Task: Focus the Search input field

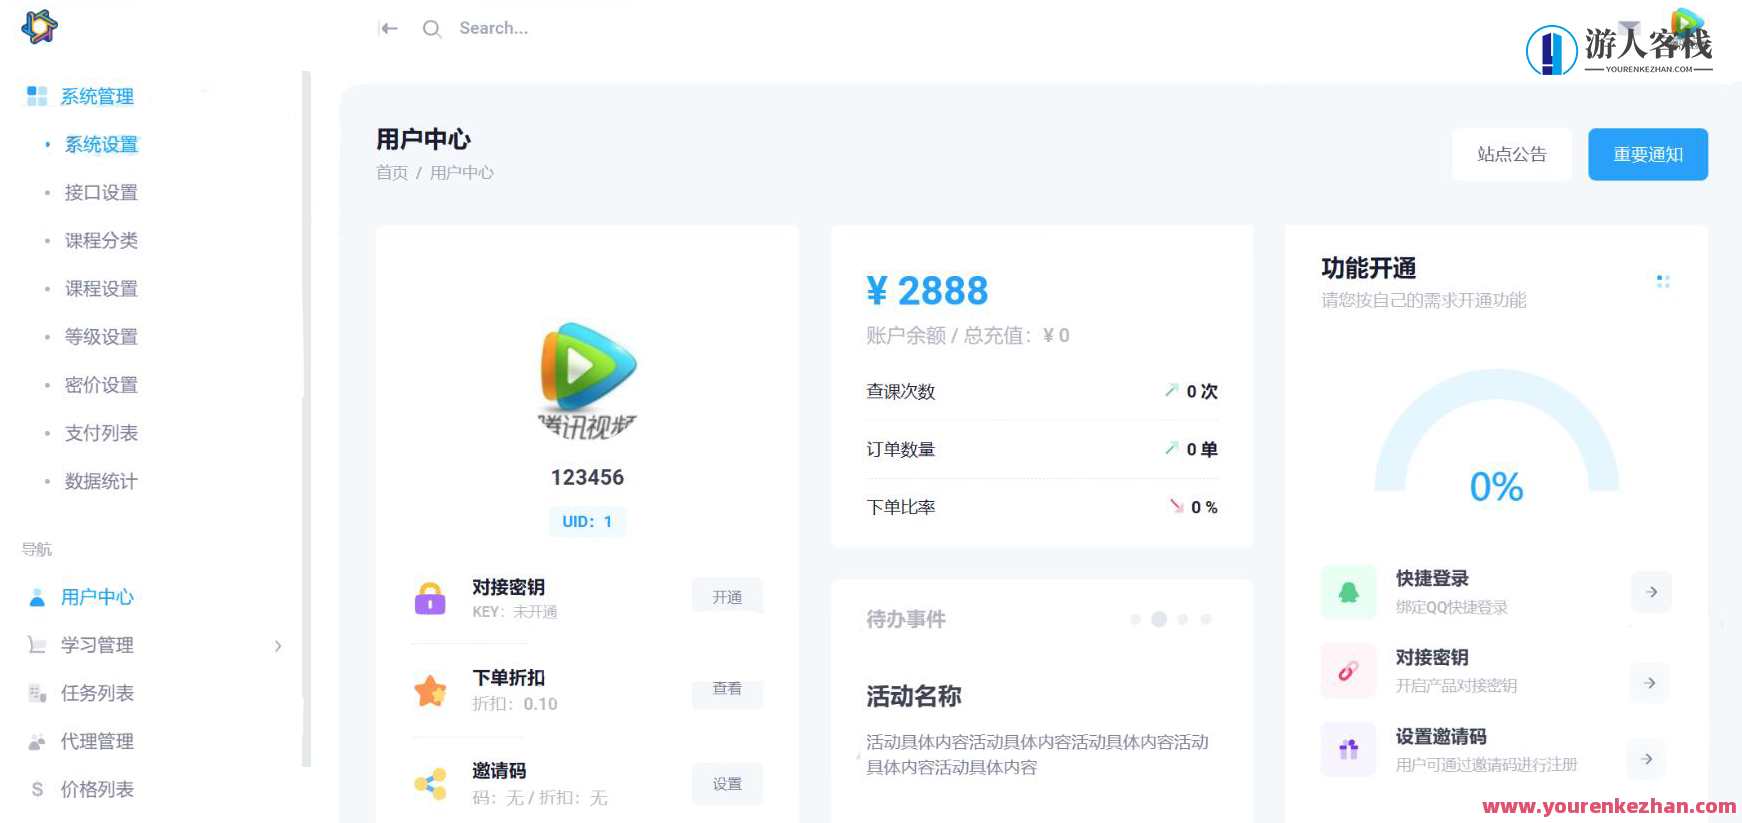Action: click(493, 28)
